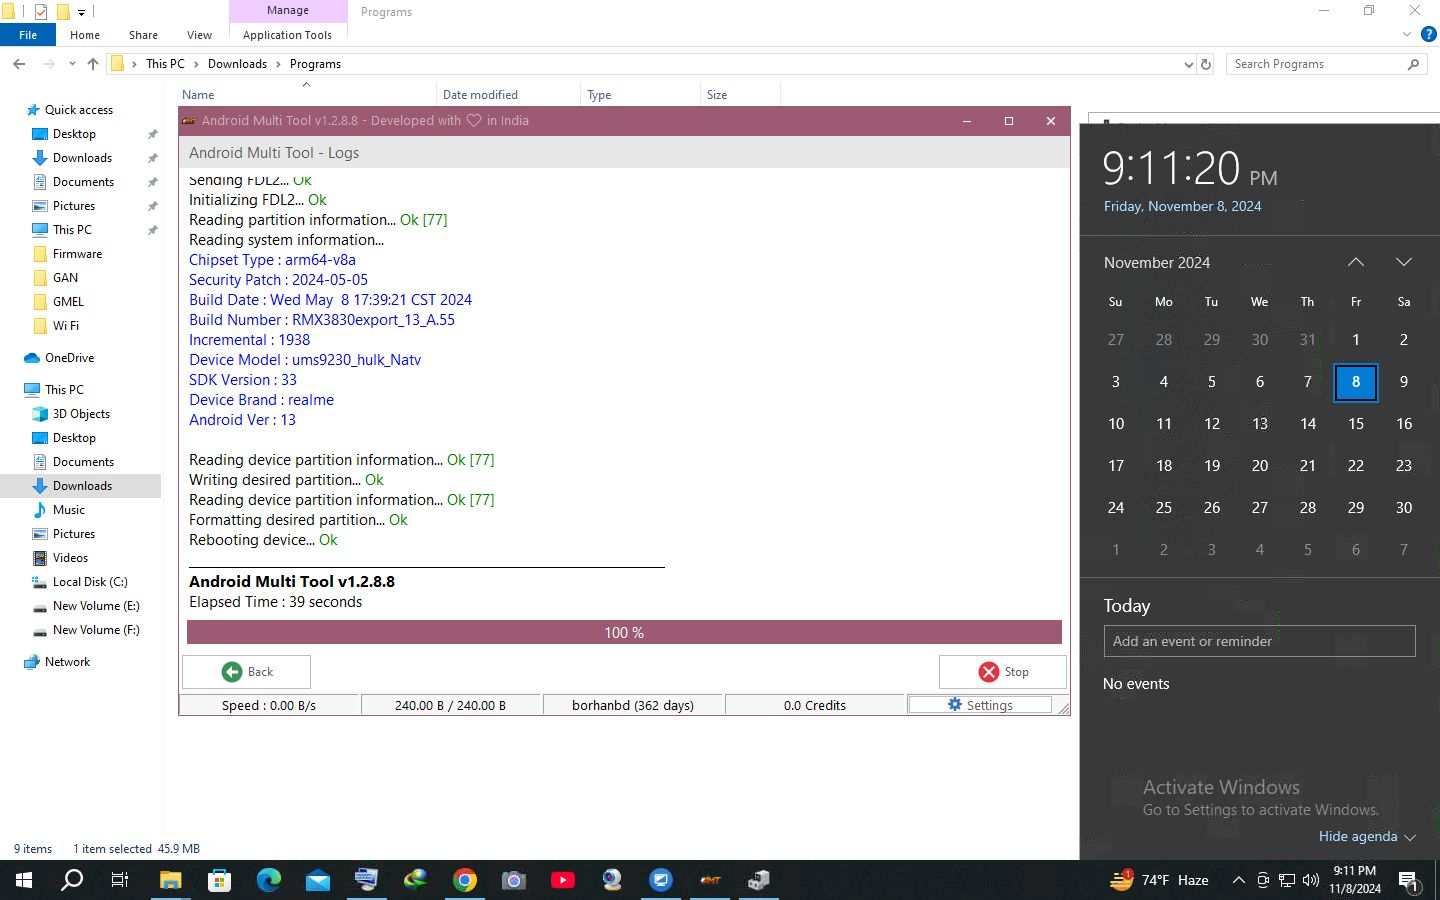The width and height of the screenshot is (1440, 900).
Task: Open Settings in Android Multi Tool status bar
Action: point(980,705)
